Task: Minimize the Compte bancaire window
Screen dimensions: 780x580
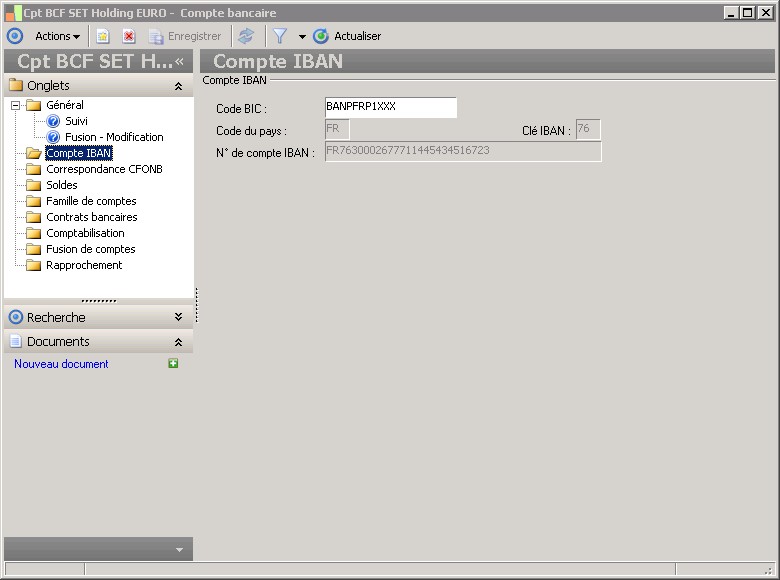Action: tap(731, 13)
